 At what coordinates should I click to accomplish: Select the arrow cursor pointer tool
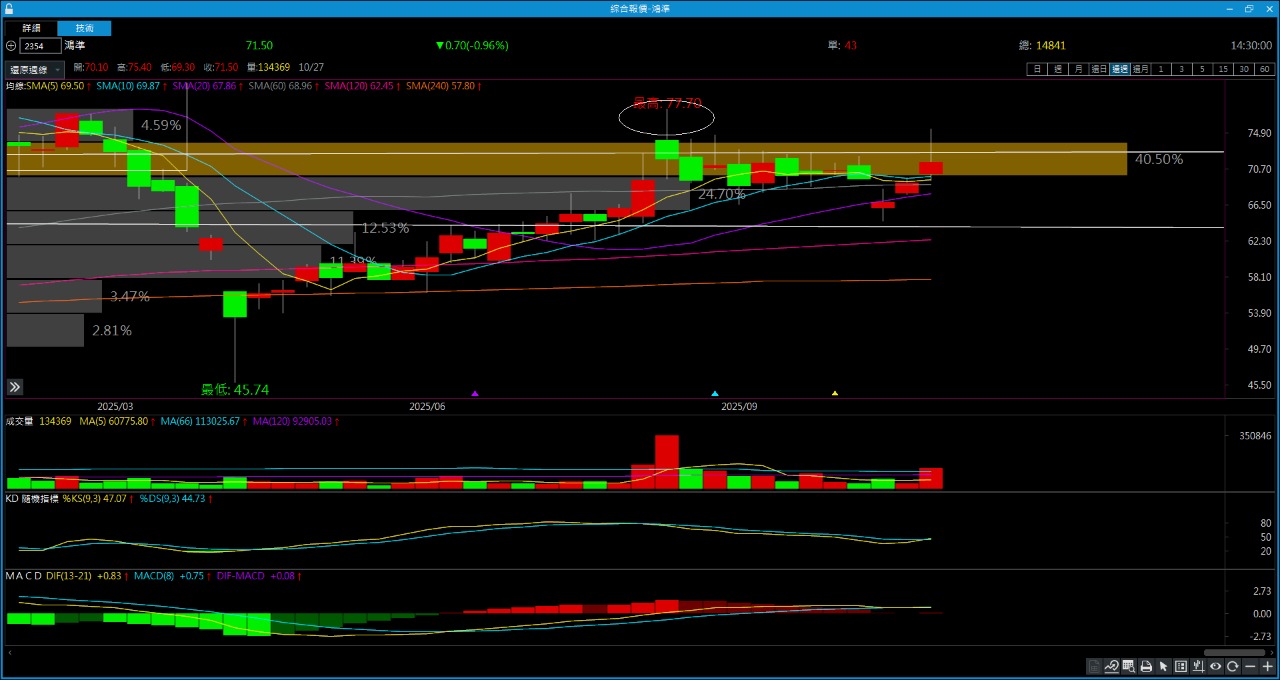click(x=1163, y=666)
